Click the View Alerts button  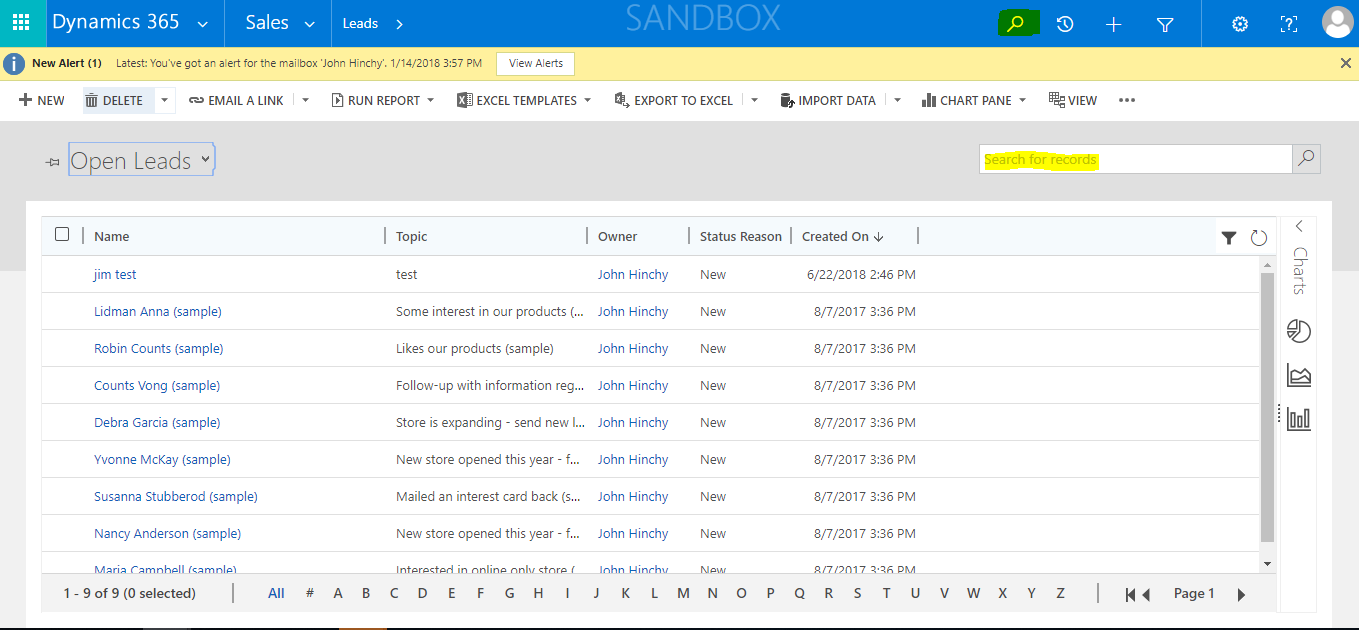click(535, 63)
